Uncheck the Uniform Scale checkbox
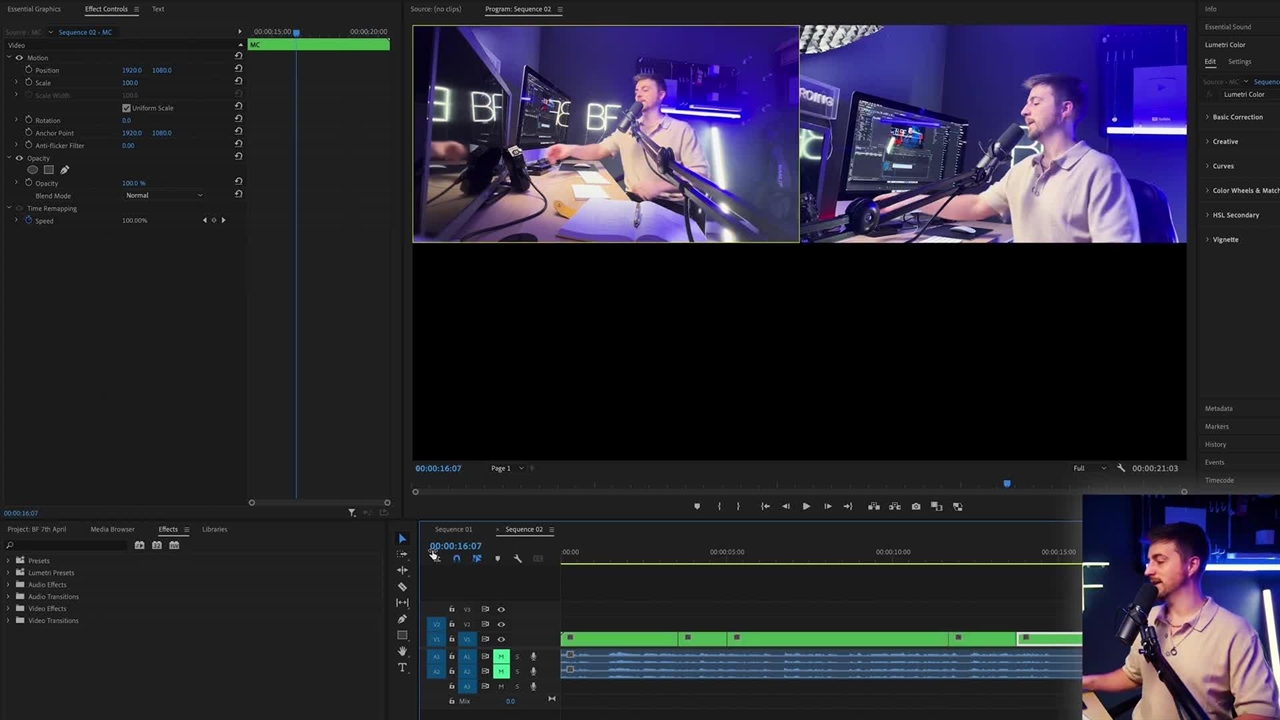Viewport: 1280px width, 720px height. [126, 108]
